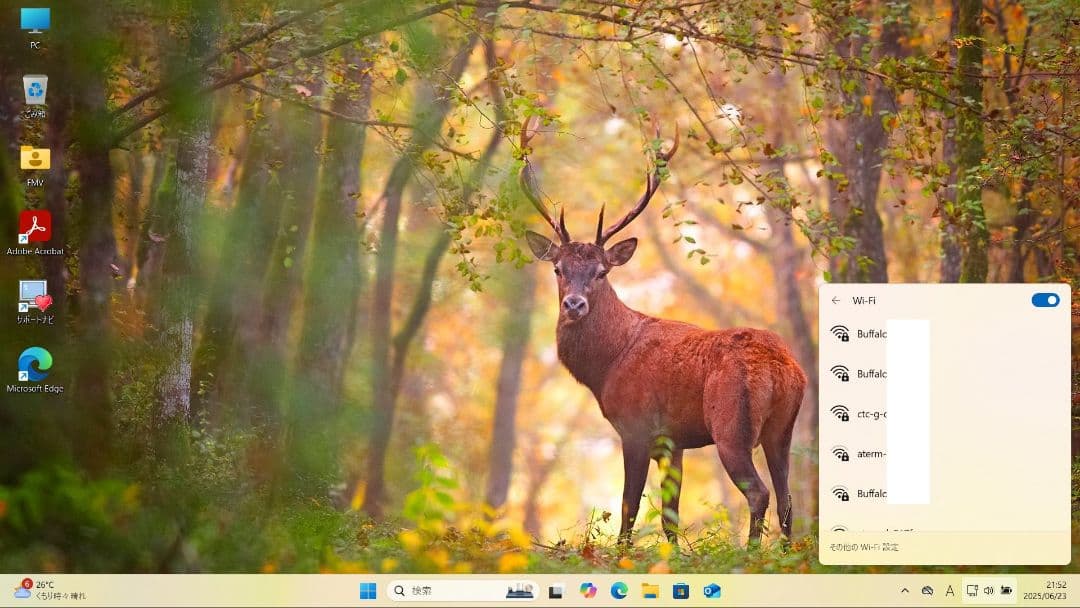Open the Start menu

(370, 590)
